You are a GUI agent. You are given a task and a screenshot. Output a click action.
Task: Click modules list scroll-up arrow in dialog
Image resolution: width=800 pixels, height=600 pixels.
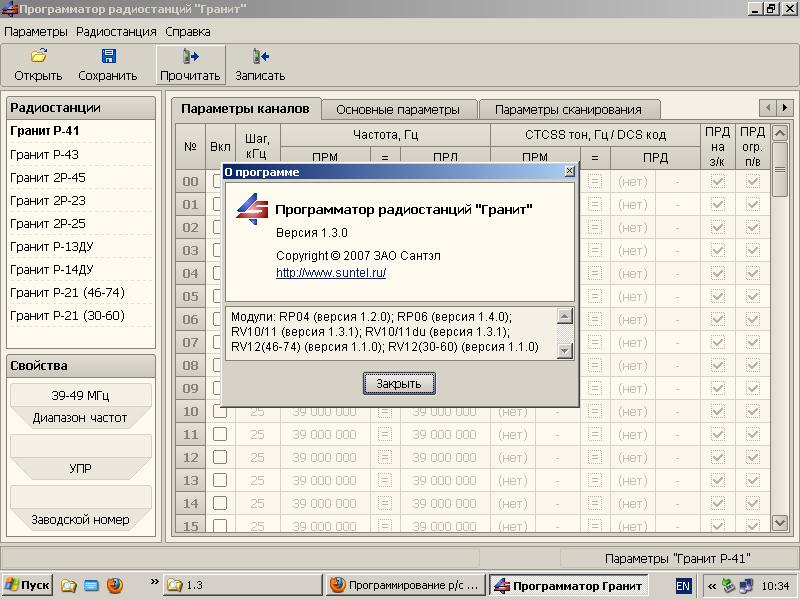point(564,316)
